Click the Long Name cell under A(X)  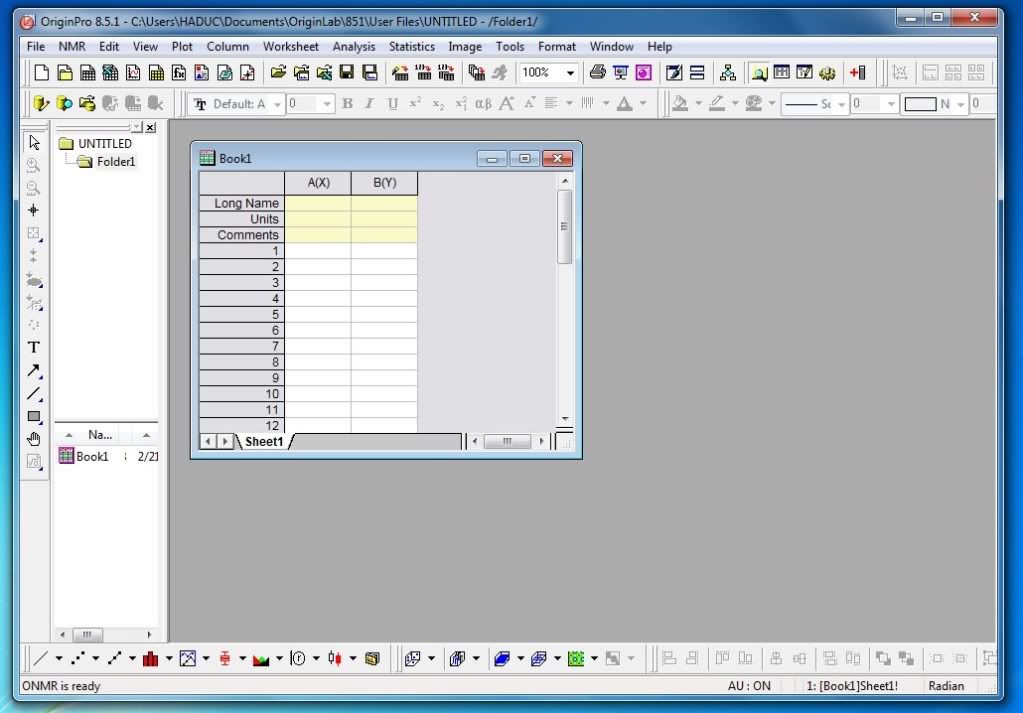pos(318,203)
